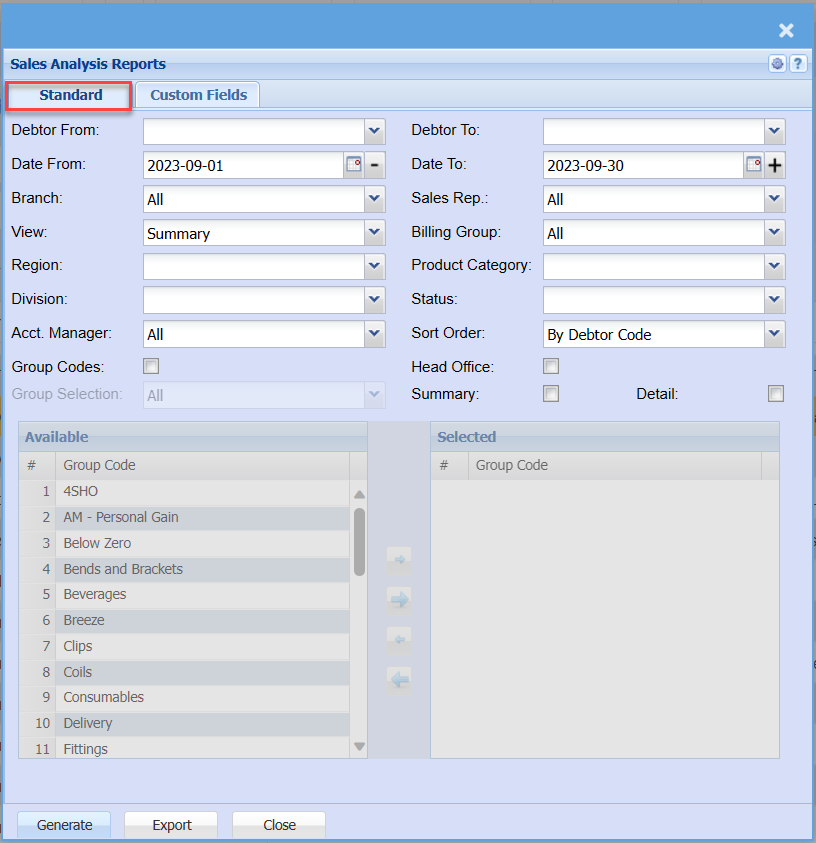Expand the Sales Rep. dropdown
This screenshot has width=816, height=843.
tap(775, 199)
